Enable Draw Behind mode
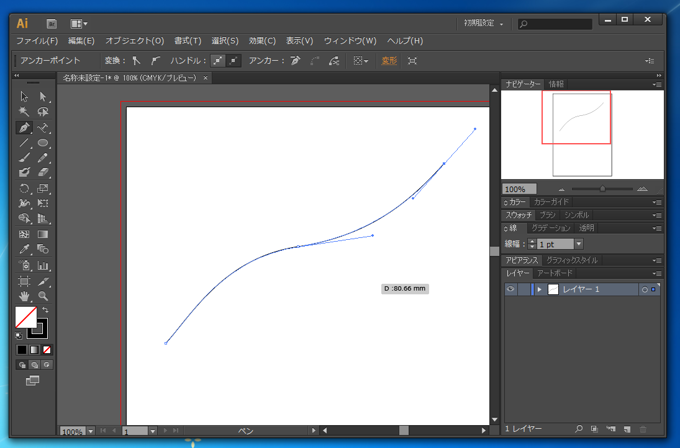This screenshot has width=680, height=448. [x=34, y=365]
